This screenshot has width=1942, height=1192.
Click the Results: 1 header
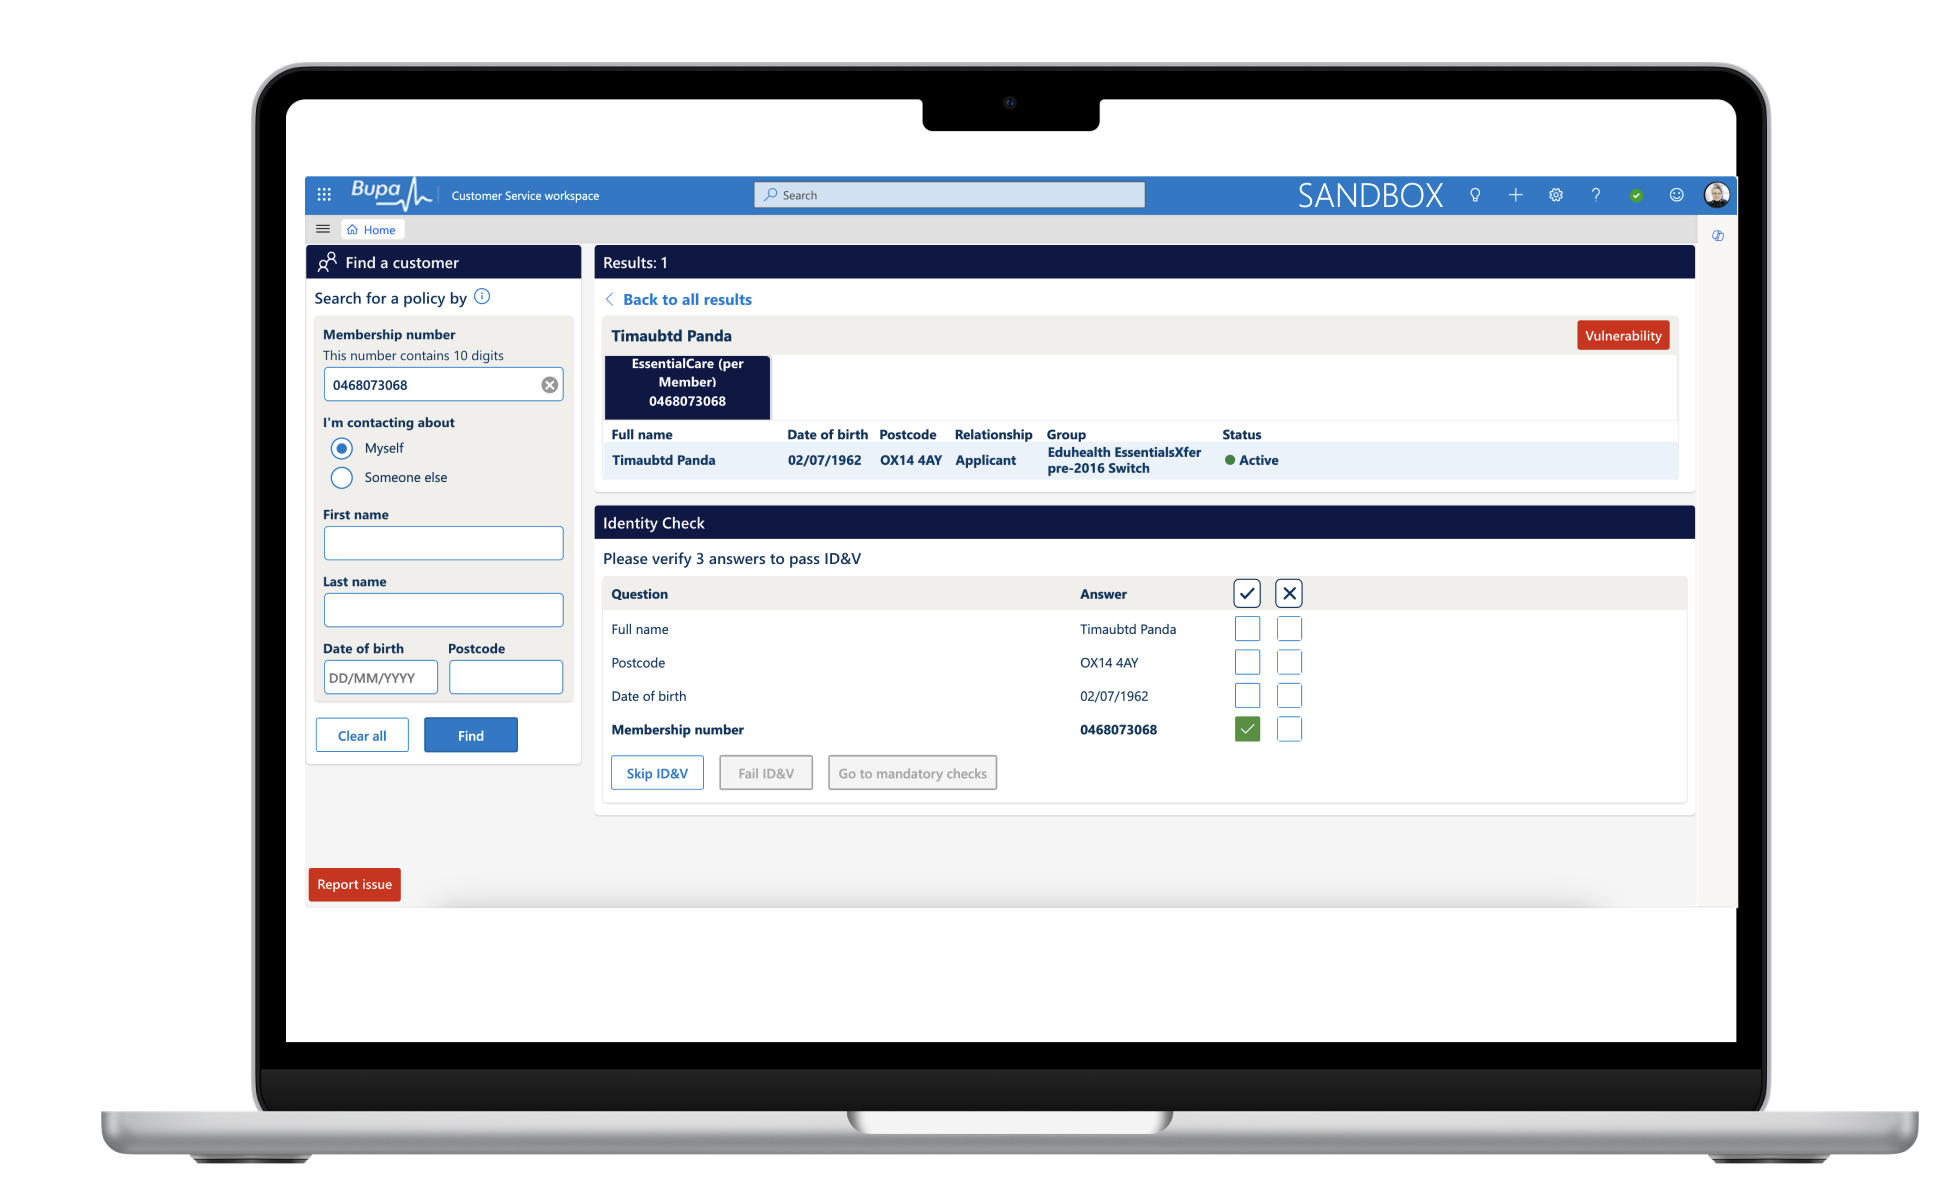[635, 262]
